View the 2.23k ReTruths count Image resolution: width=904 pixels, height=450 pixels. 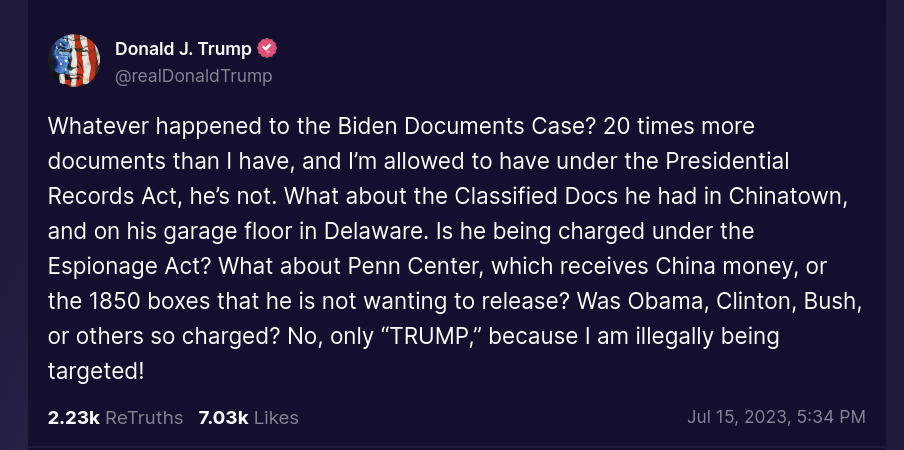pos(74,418)
